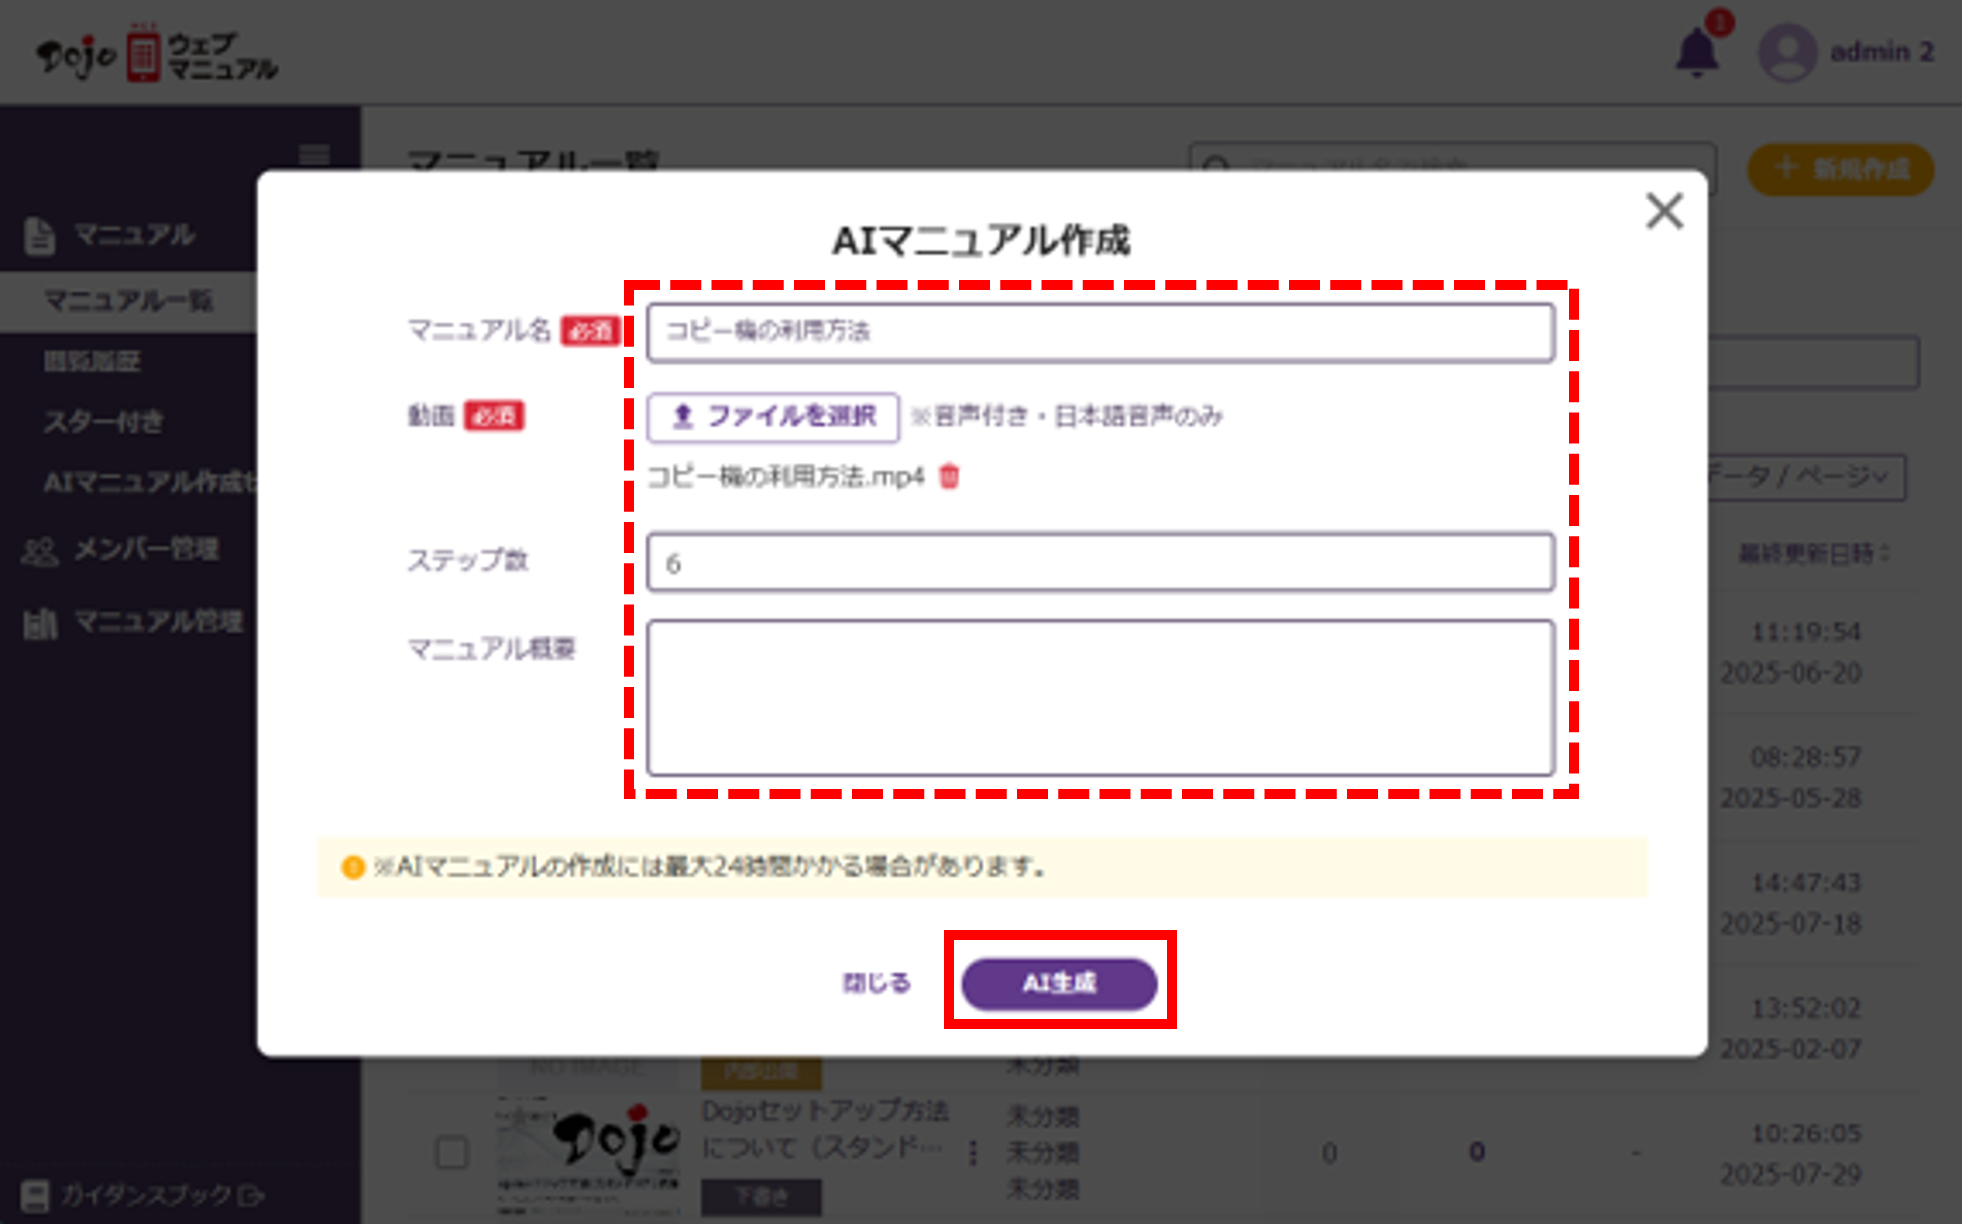Click the three-dot menu next to Dojoセットアップ方法

click(973, 1153)
